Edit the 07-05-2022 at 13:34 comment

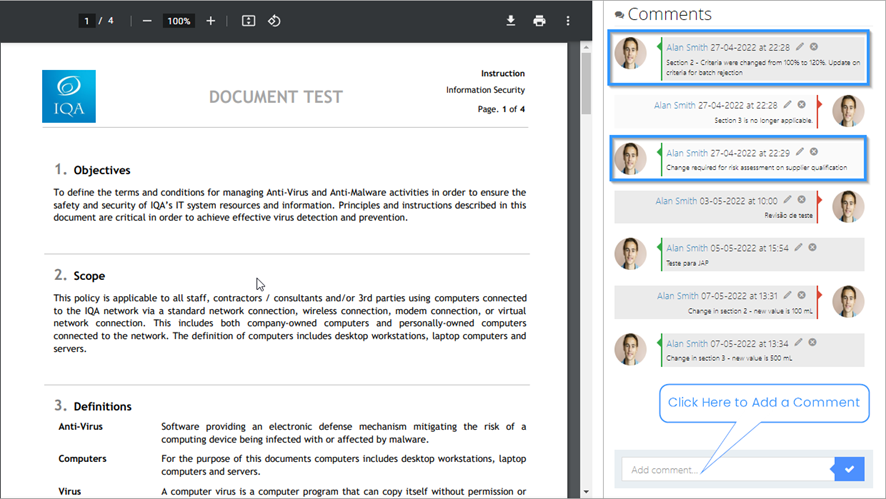[798, 342]
